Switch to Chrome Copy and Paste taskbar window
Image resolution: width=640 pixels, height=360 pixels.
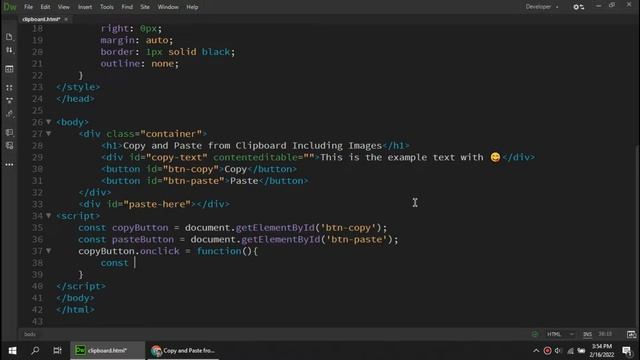click(182, 351)
